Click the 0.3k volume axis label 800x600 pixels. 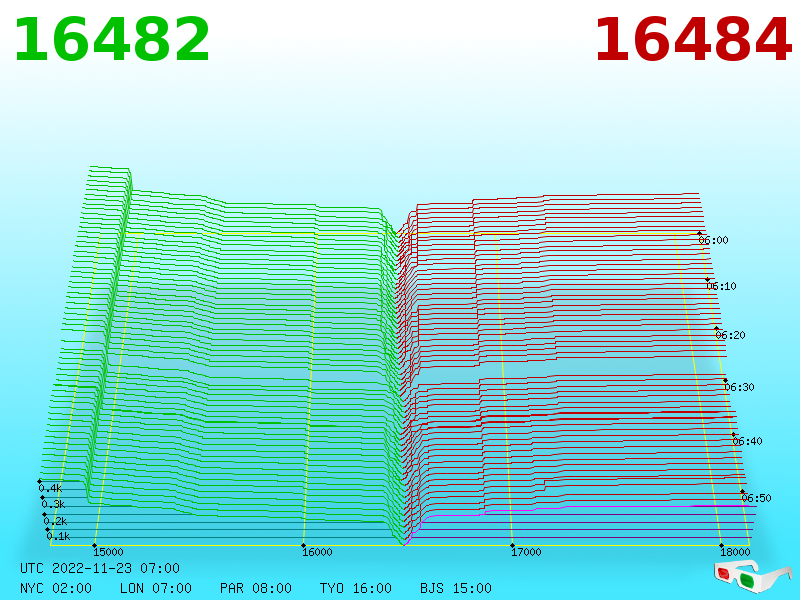click(54, 505)
